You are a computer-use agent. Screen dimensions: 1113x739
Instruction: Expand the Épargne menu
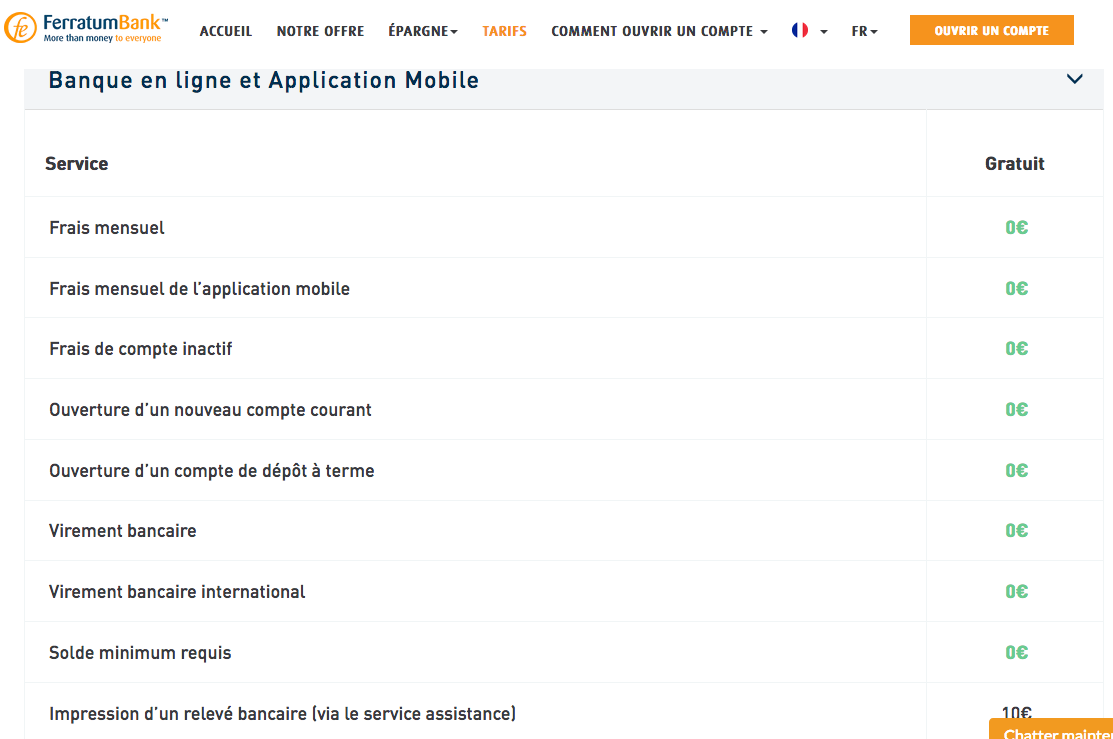coord(423,31)
